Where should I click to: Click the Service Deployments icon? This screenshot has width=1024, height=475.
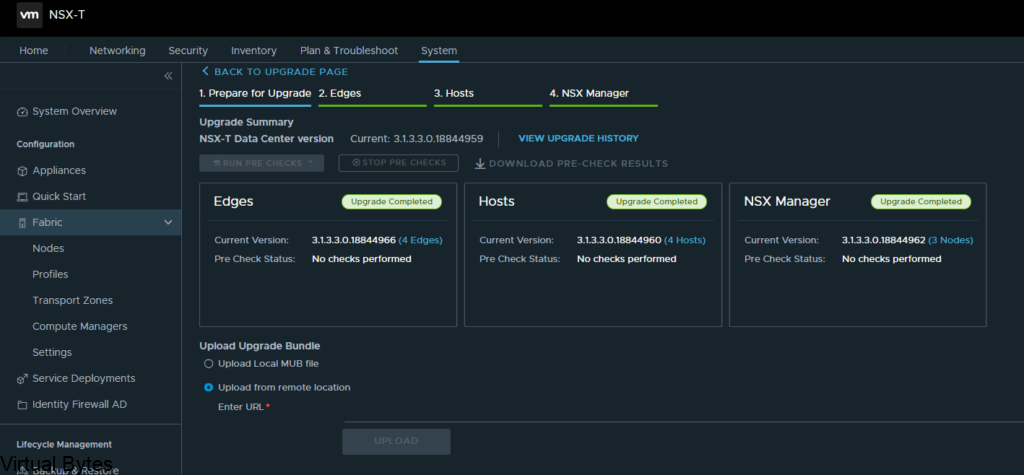pos(22,379)
